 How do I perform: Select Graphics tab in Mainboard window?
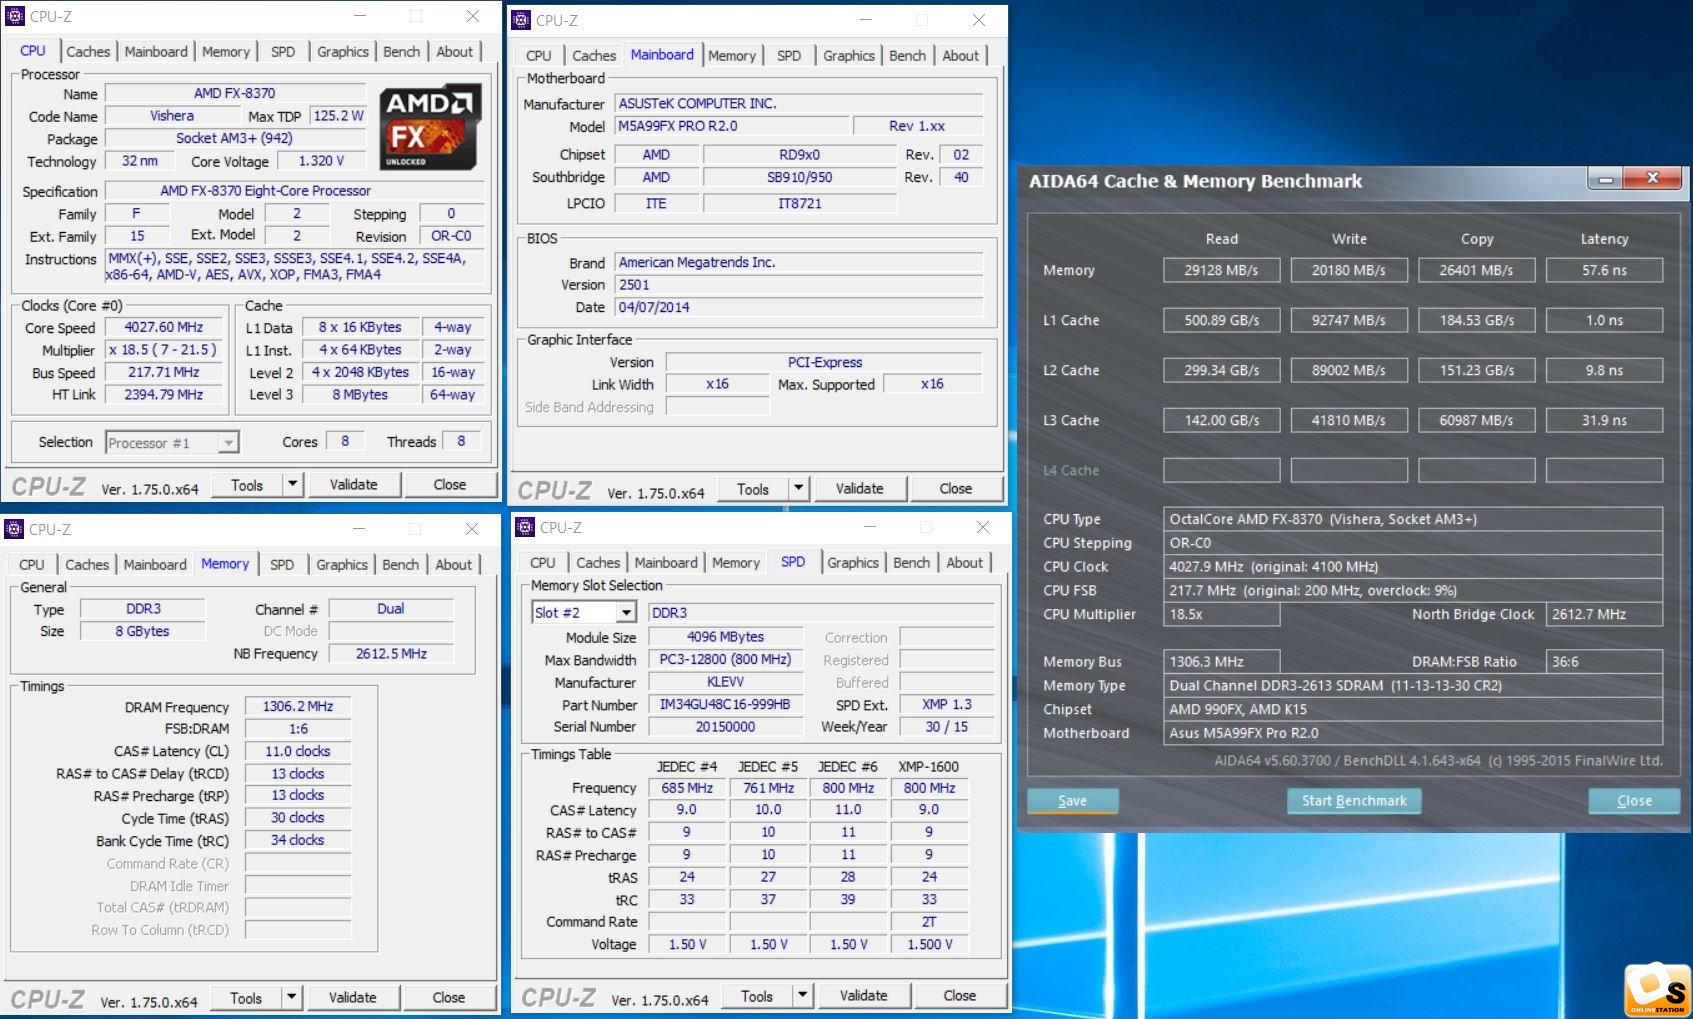tap(849, 56)
